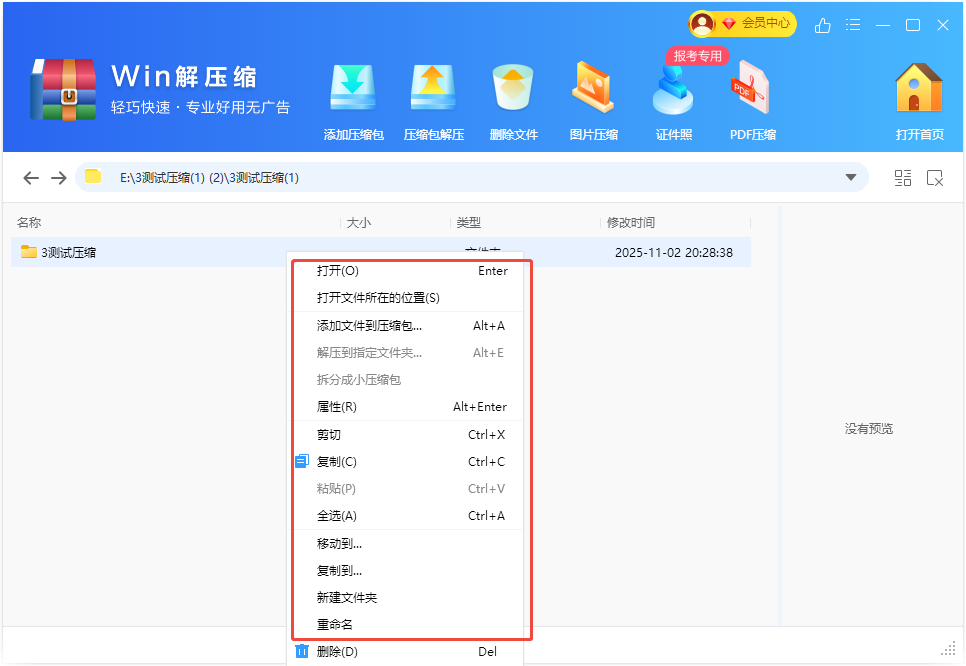966x666 pixels.
Task: Navigate back with the left arrow
Action: click(x=31, y=178)
